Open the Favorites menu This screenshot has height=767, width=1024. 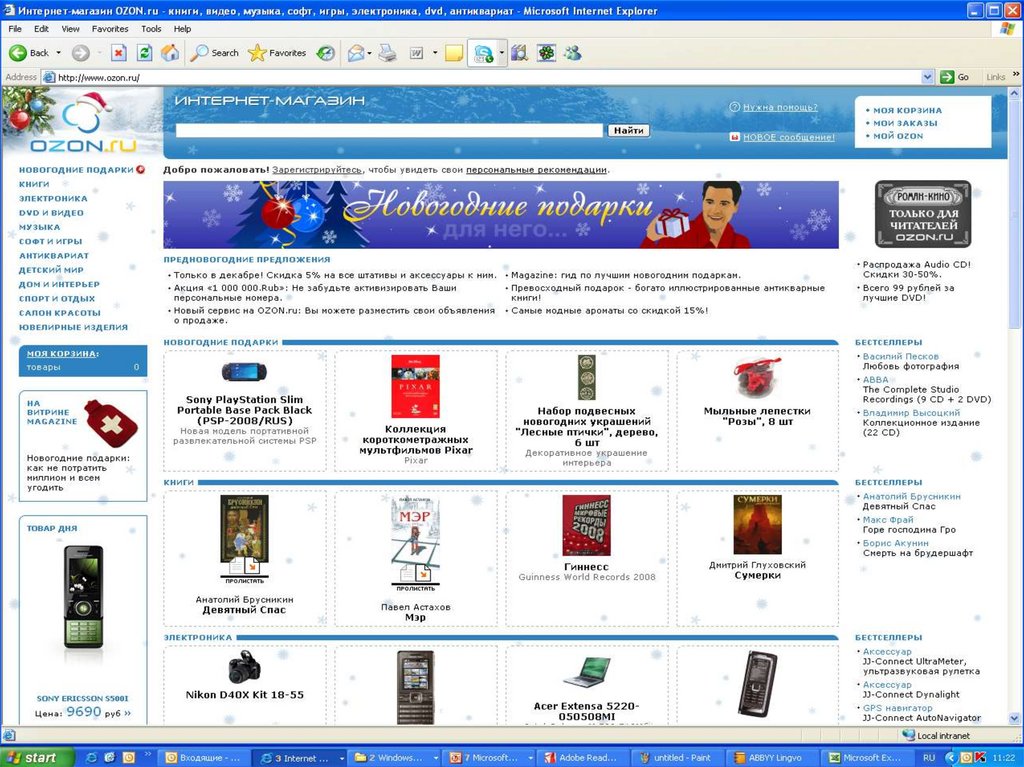click(x=110, y=29)
